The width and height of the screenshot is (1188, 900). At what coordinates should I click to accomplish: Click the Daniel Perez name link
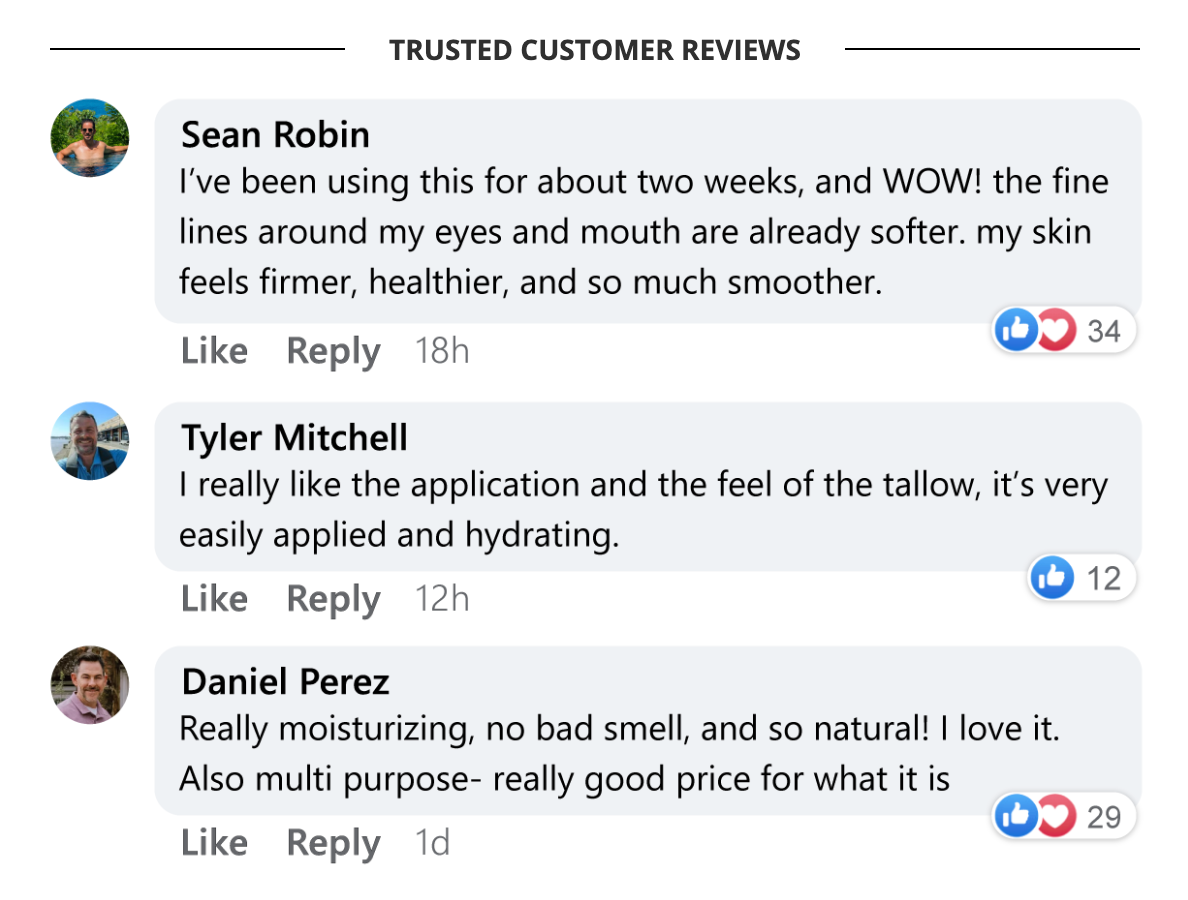(x=285, y=681)
